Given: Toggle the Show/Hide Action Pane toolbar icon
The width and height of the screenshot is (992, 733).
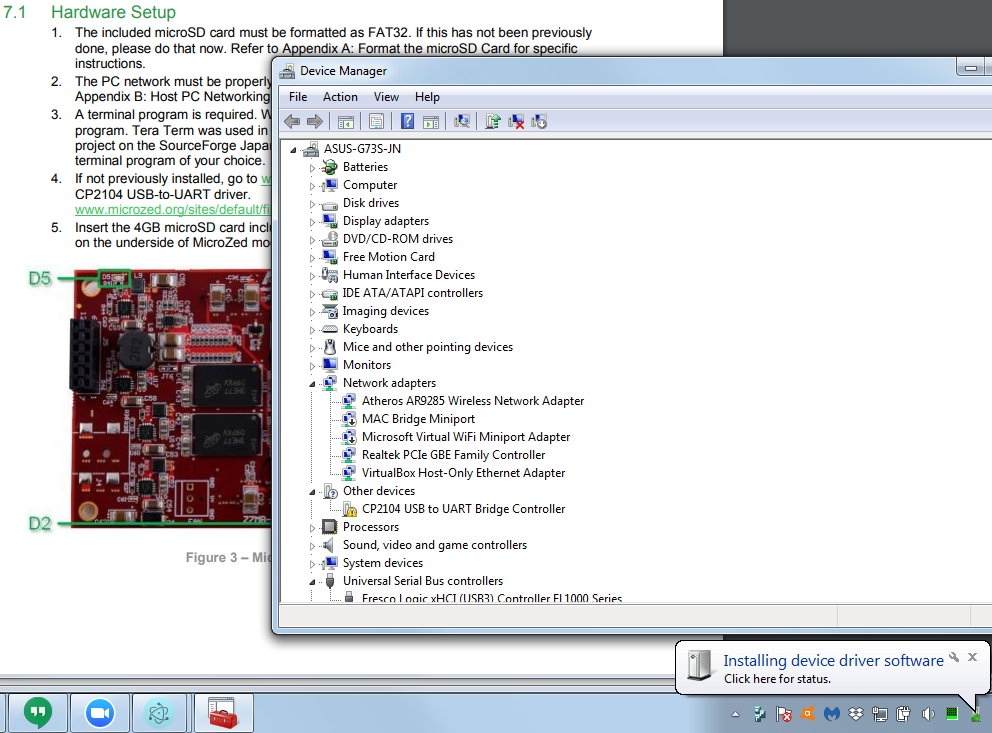Looking at the screenshot, I should coord(431,121).
